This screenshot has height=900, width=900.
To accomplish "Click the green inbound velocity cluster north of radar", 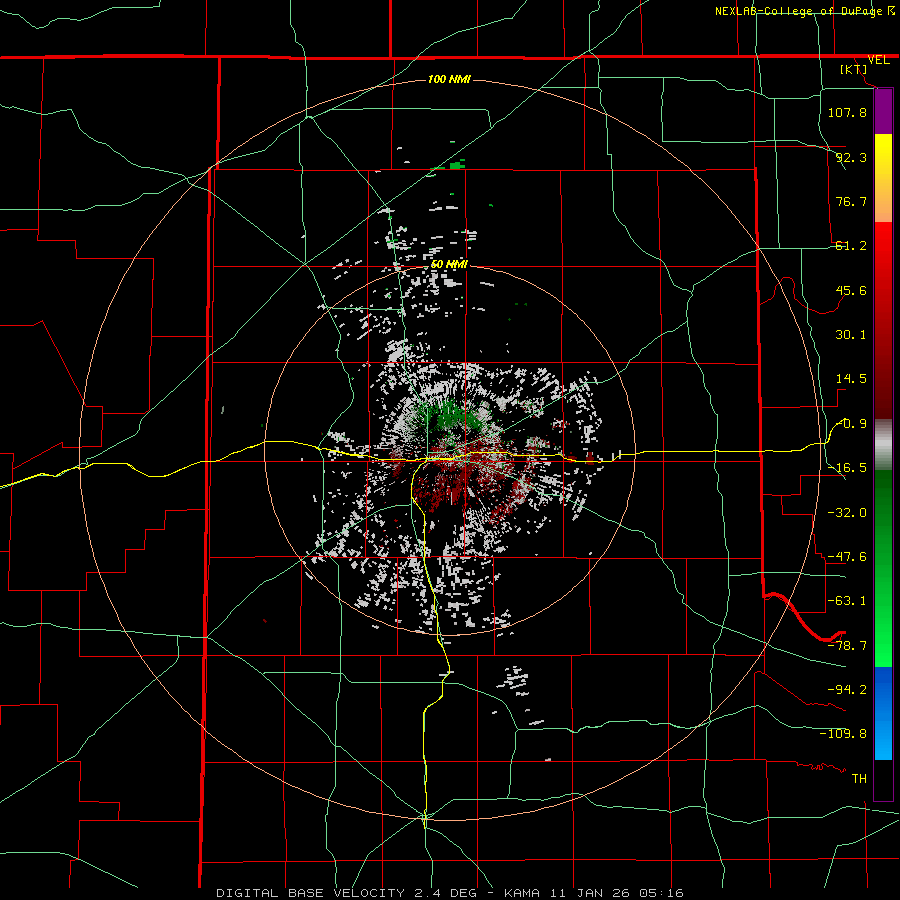I will point(451,418).
